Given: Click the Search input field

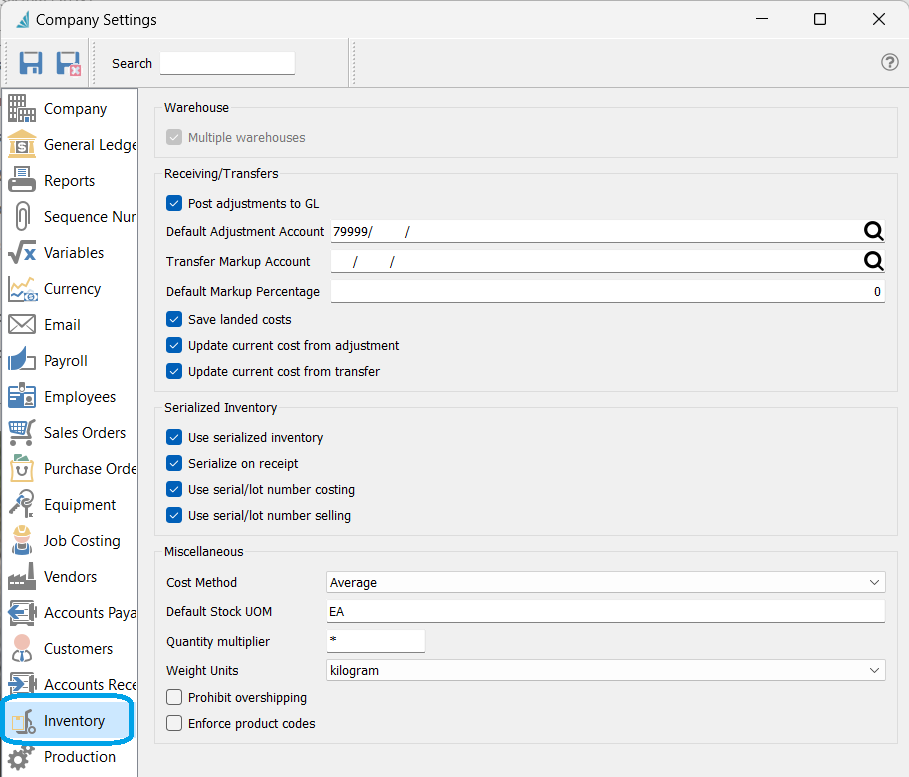Looking at the screenshot, I should [x=227, y=63].
